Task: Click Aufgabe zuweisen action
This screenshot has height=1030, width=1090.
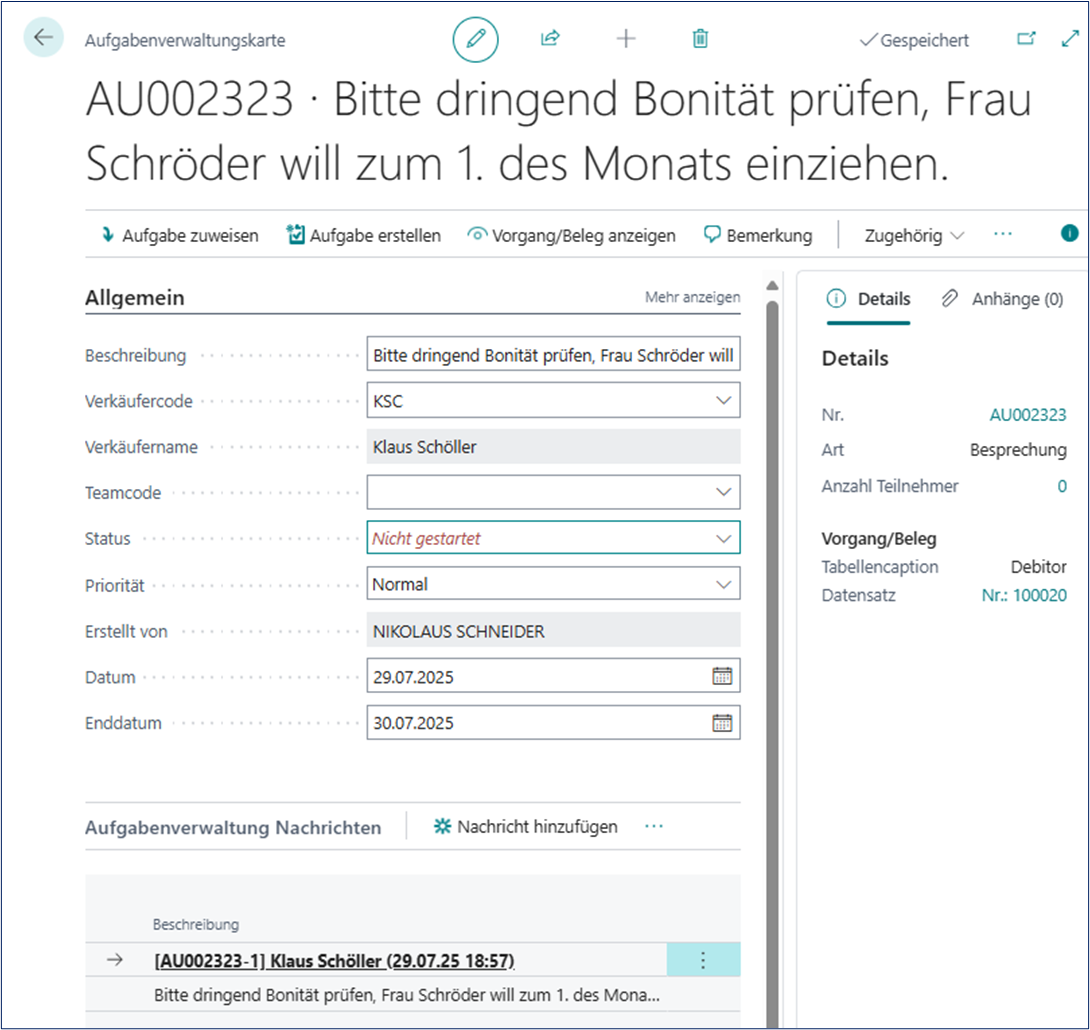Action: pyautogui.click(x=179, y=236)
